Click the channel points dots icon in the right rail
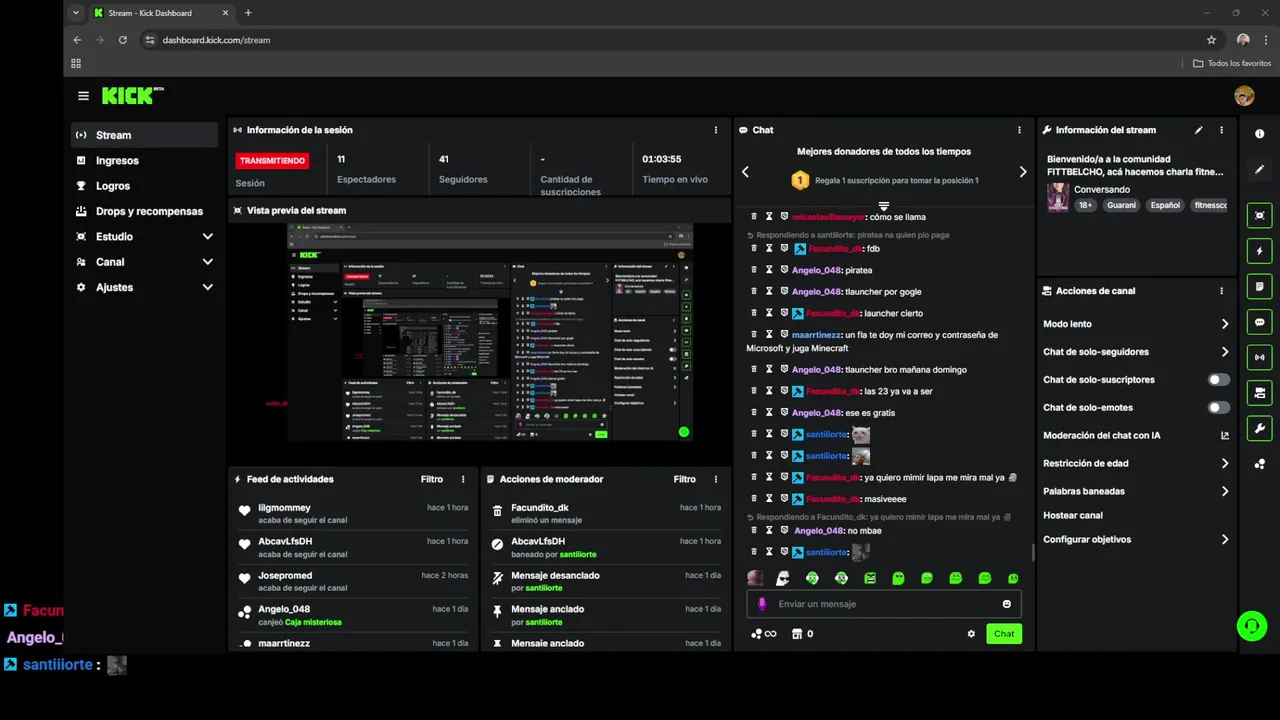 [1259, 464]
